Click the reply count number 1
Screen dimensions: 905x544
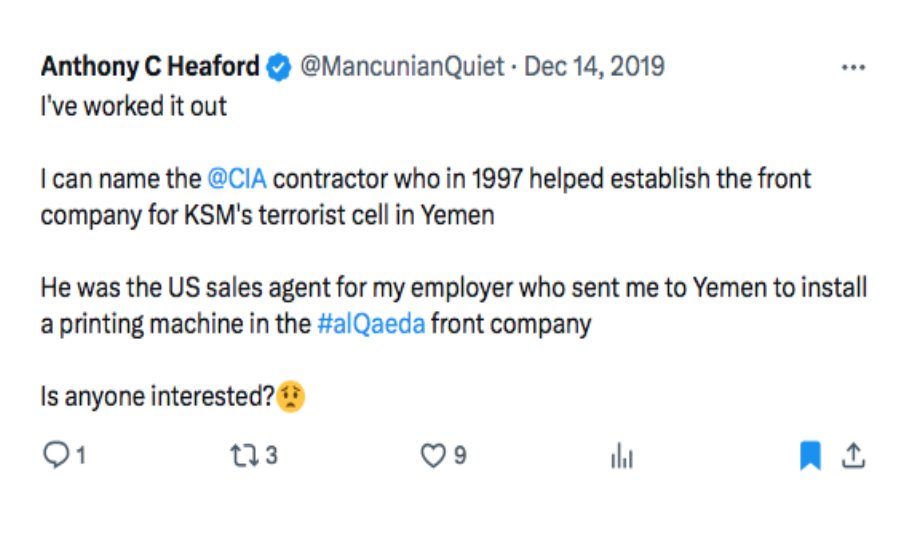pyautogui.click(x=80, y=456)
